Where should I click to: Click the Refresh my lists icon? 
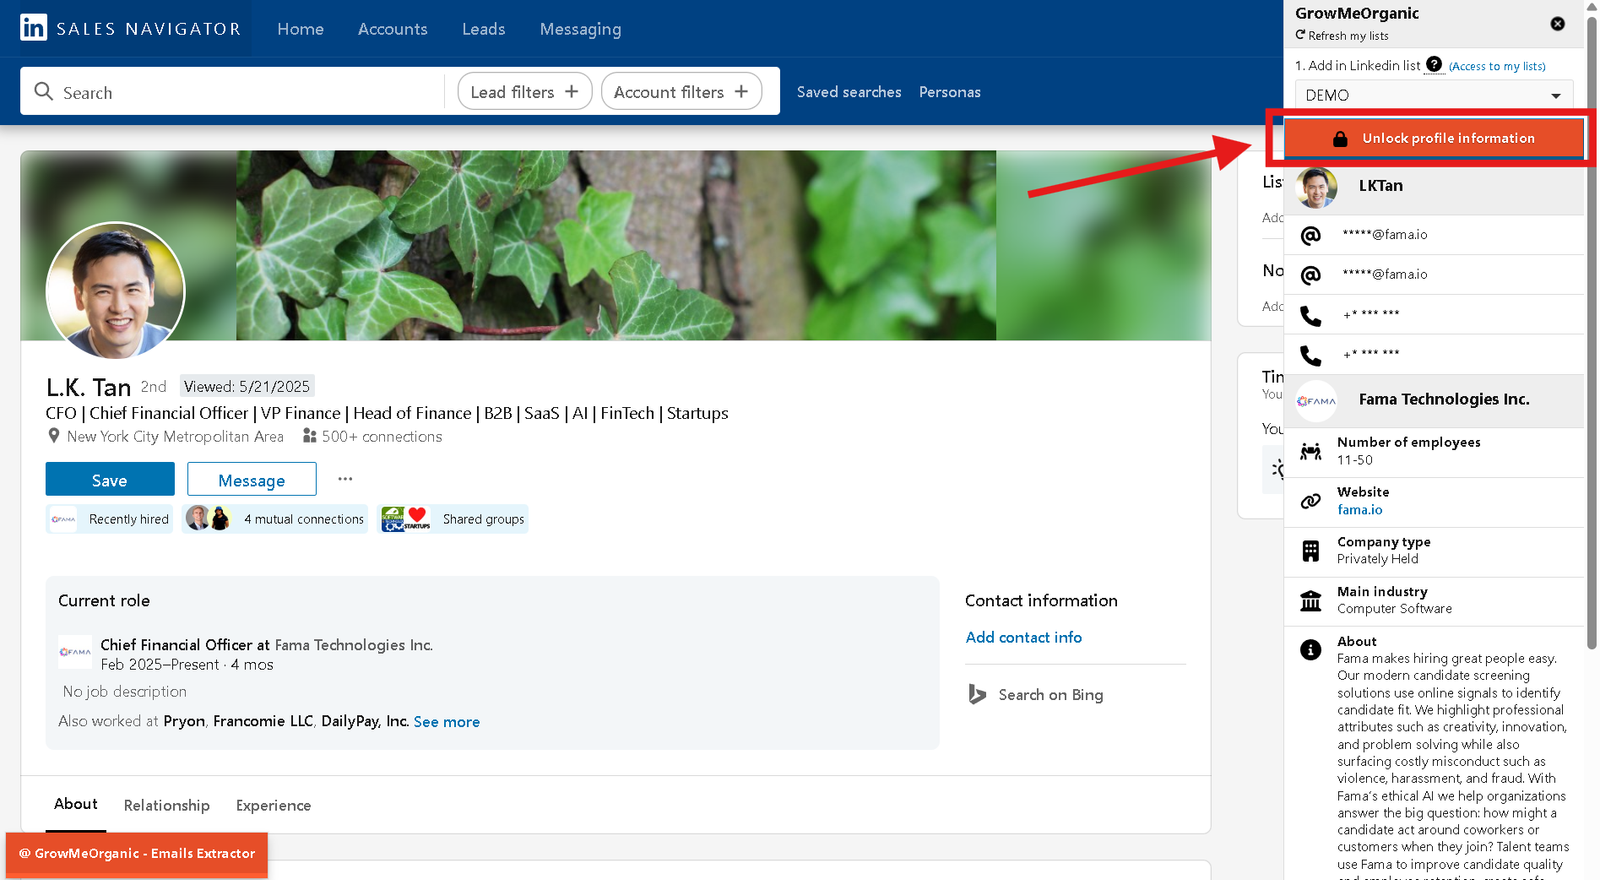1300,35
